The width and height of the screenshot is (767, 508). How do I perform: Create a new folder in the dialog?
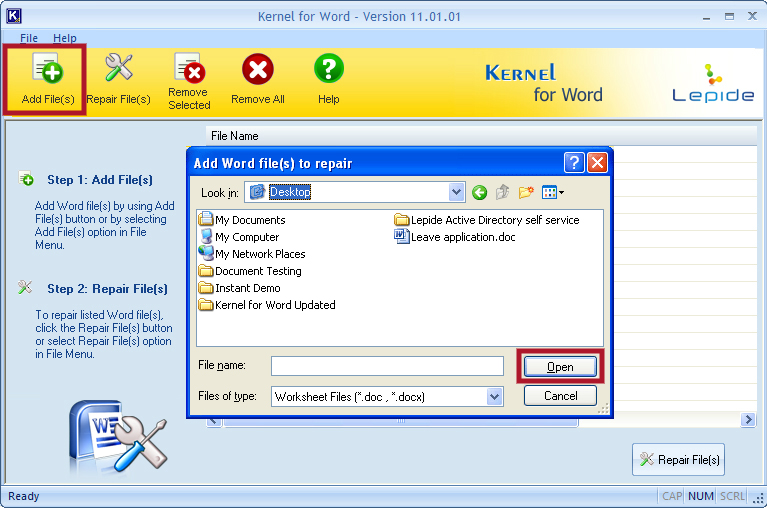(x=526, y=192)
